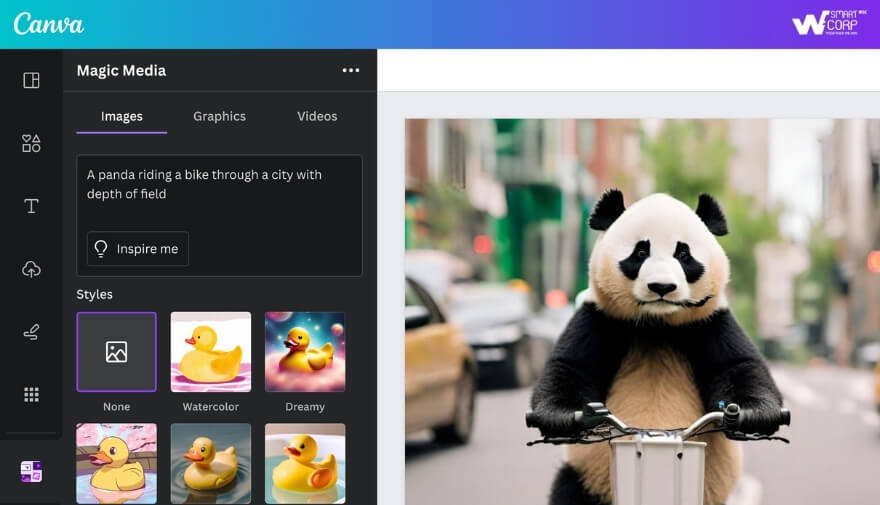Image resolution: width=880 pixels, height=505 pixels.
Task: Open the Apps grid icon
Action: pyautogui.click(x=31, y=395)
